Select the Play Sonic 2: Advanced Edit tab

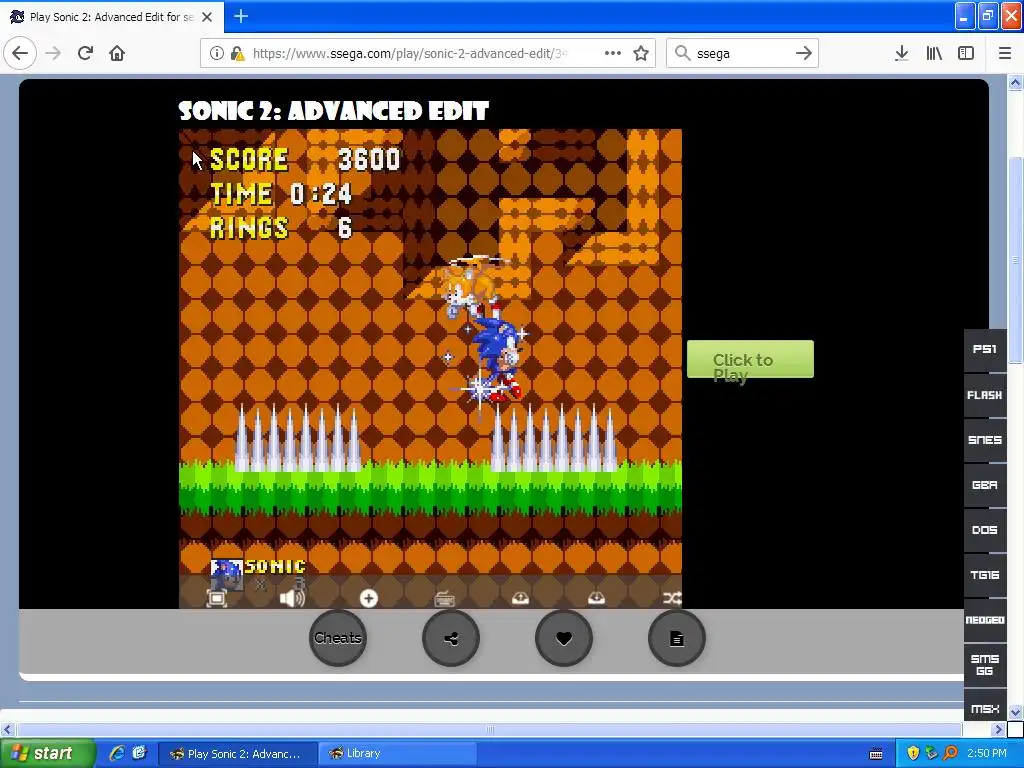112,17
